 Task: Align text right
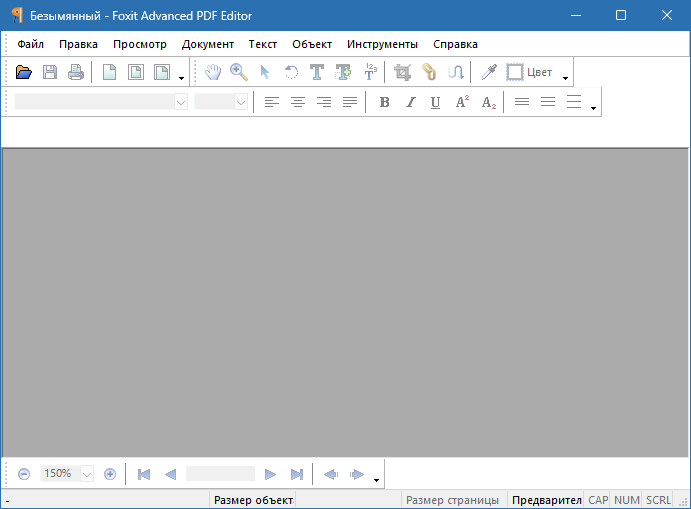324,102
